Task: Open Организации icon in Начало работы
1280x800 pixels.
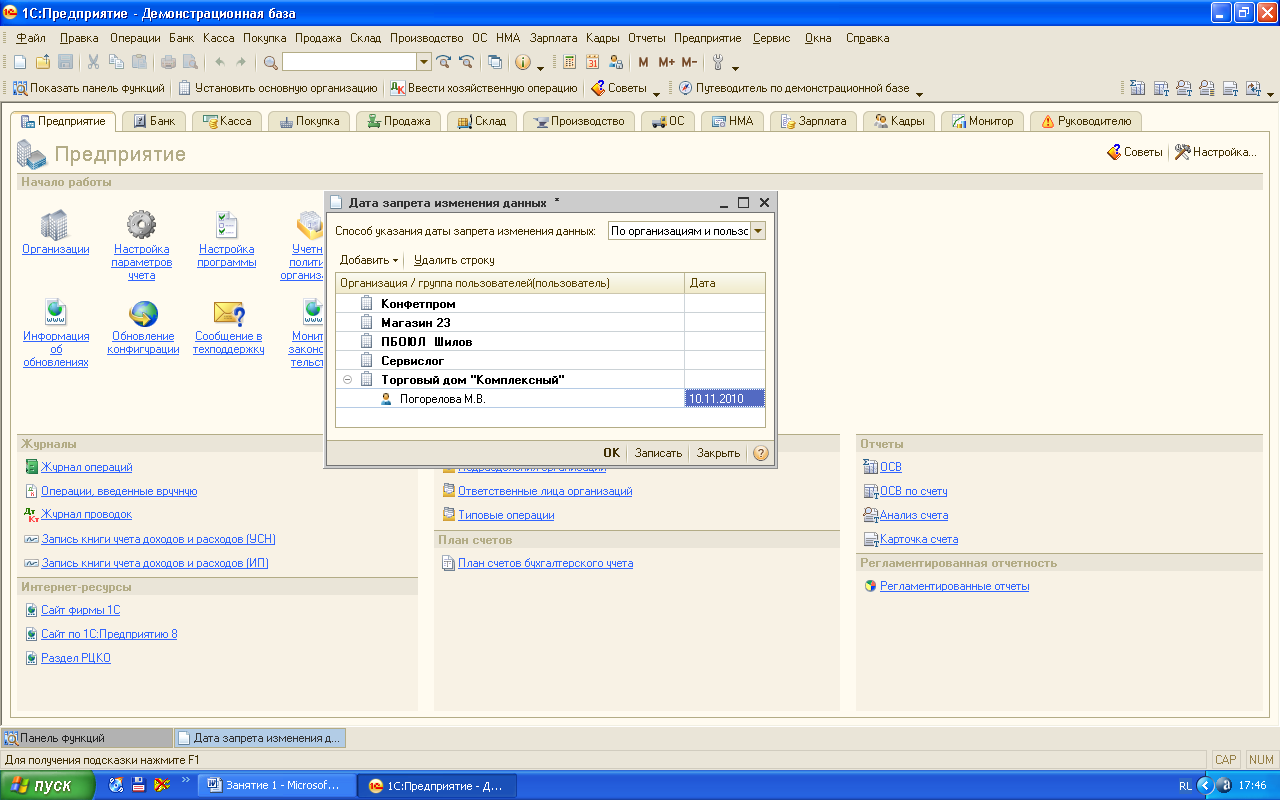Action: [x=55, y=225]
